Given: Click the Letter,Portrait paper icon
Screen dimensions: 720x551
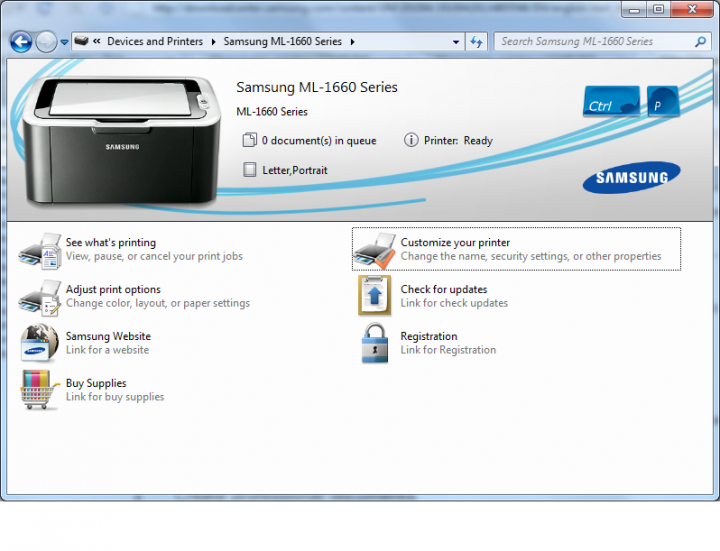Looking at the screenshot, I should (249, 169).
